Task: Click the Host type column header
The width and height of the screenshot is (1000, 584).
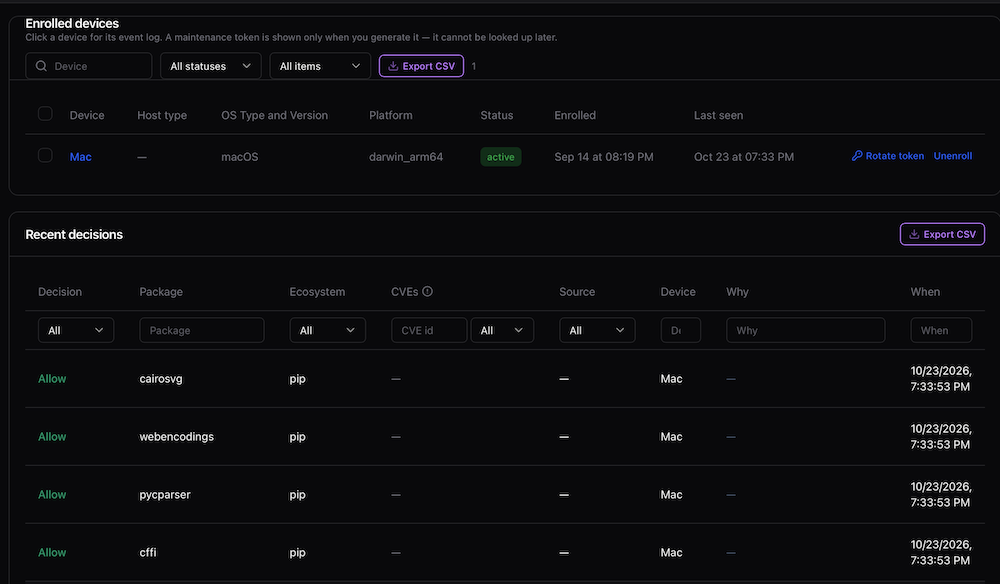Action: click(162, 115)
